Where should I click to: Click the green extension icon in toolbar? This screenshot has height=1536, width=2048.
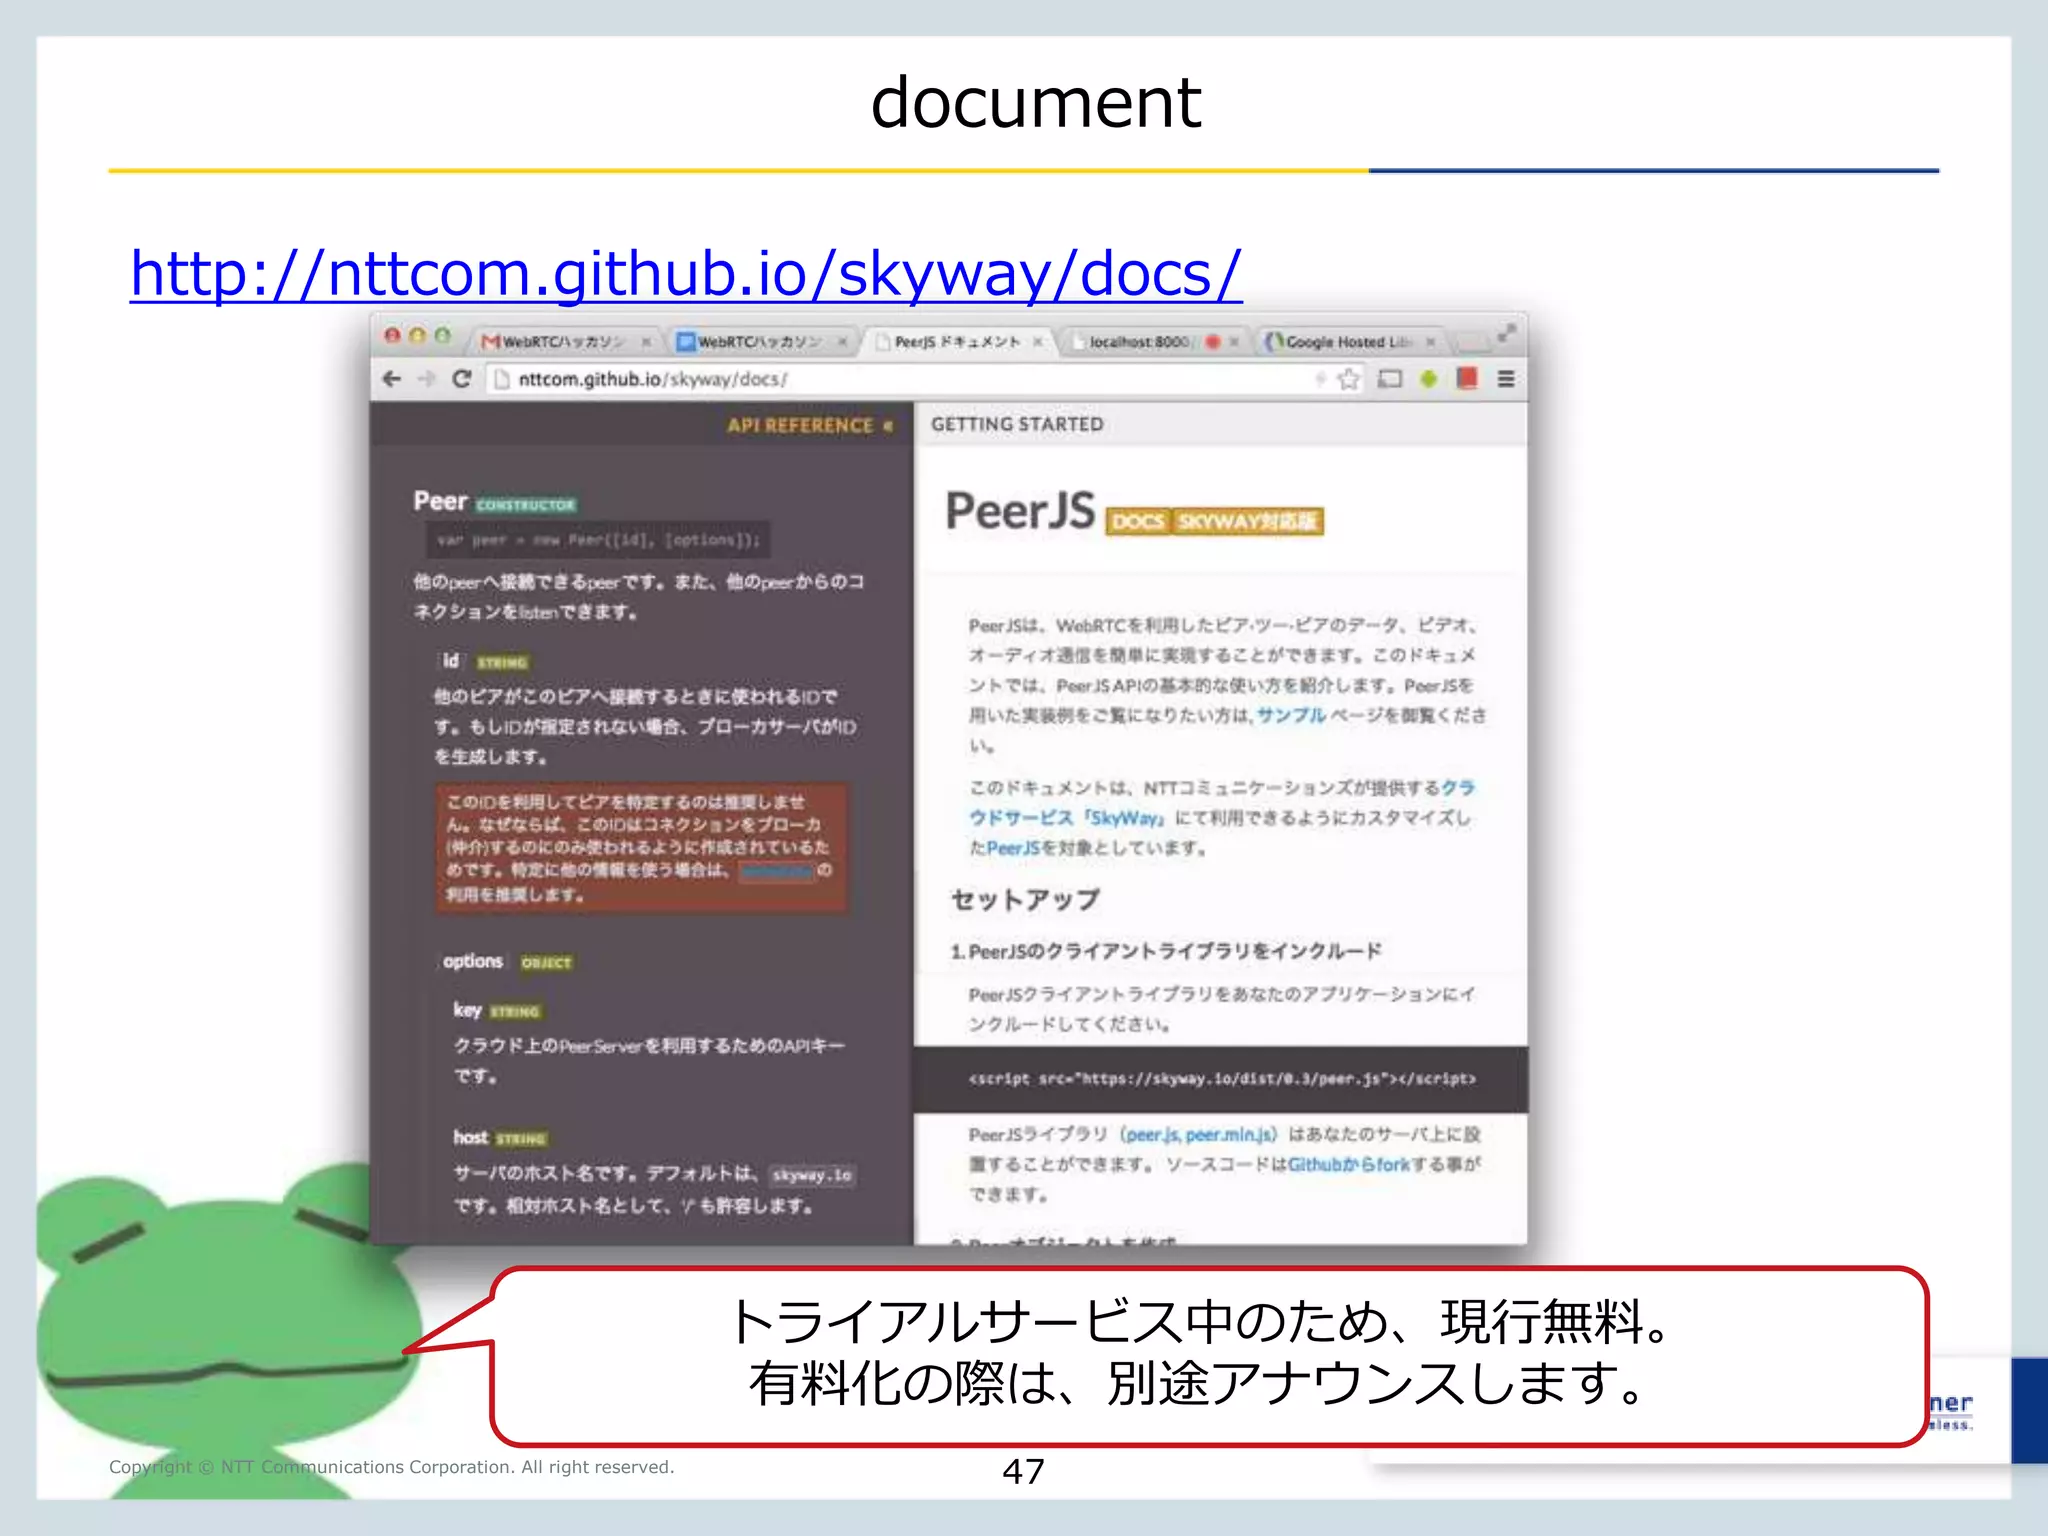pyautogui.click(x=1428, y=379)
